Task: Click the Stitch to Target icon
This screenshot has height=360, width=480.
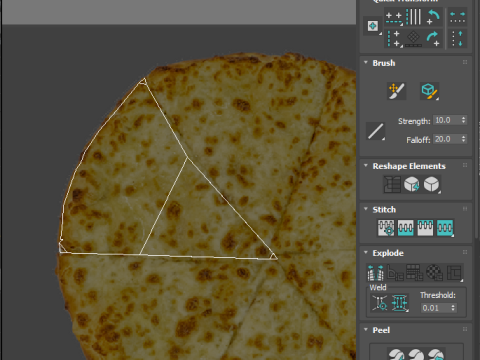Action: point(386,228)
